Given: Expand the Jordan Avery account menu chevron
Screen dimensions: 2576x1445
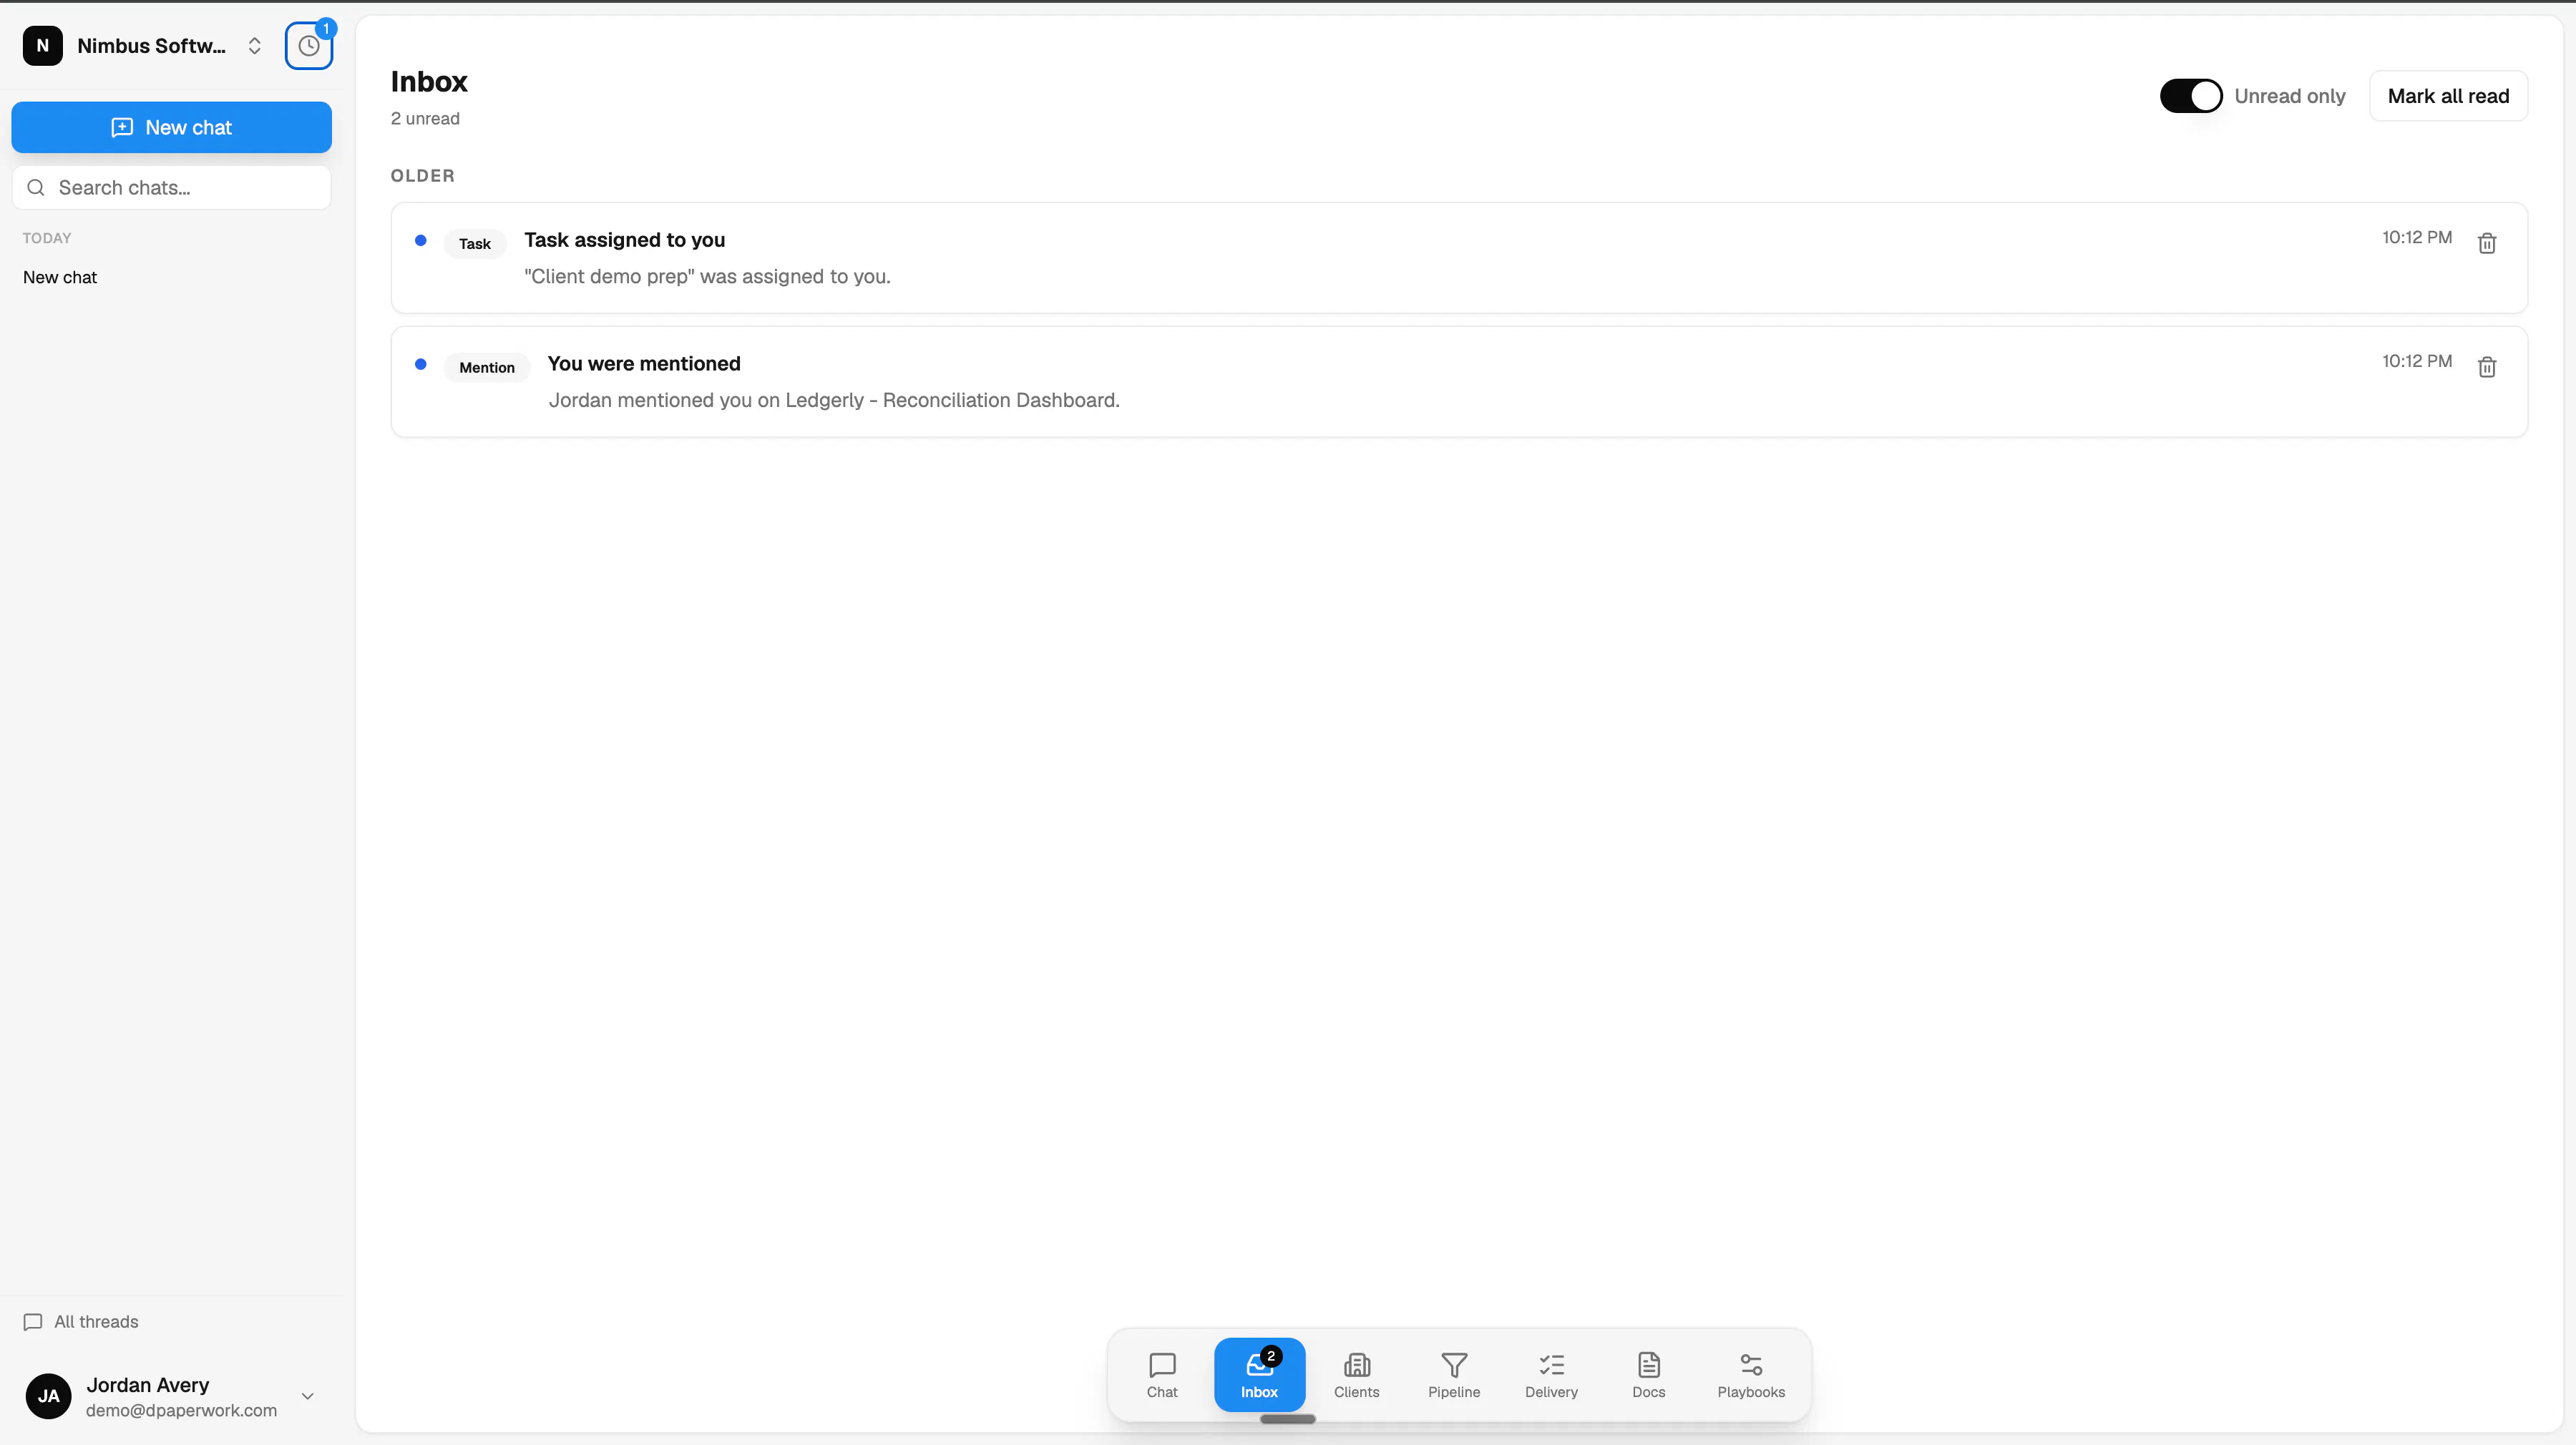Looking at the screenshot, I should tap(308, 1396).
